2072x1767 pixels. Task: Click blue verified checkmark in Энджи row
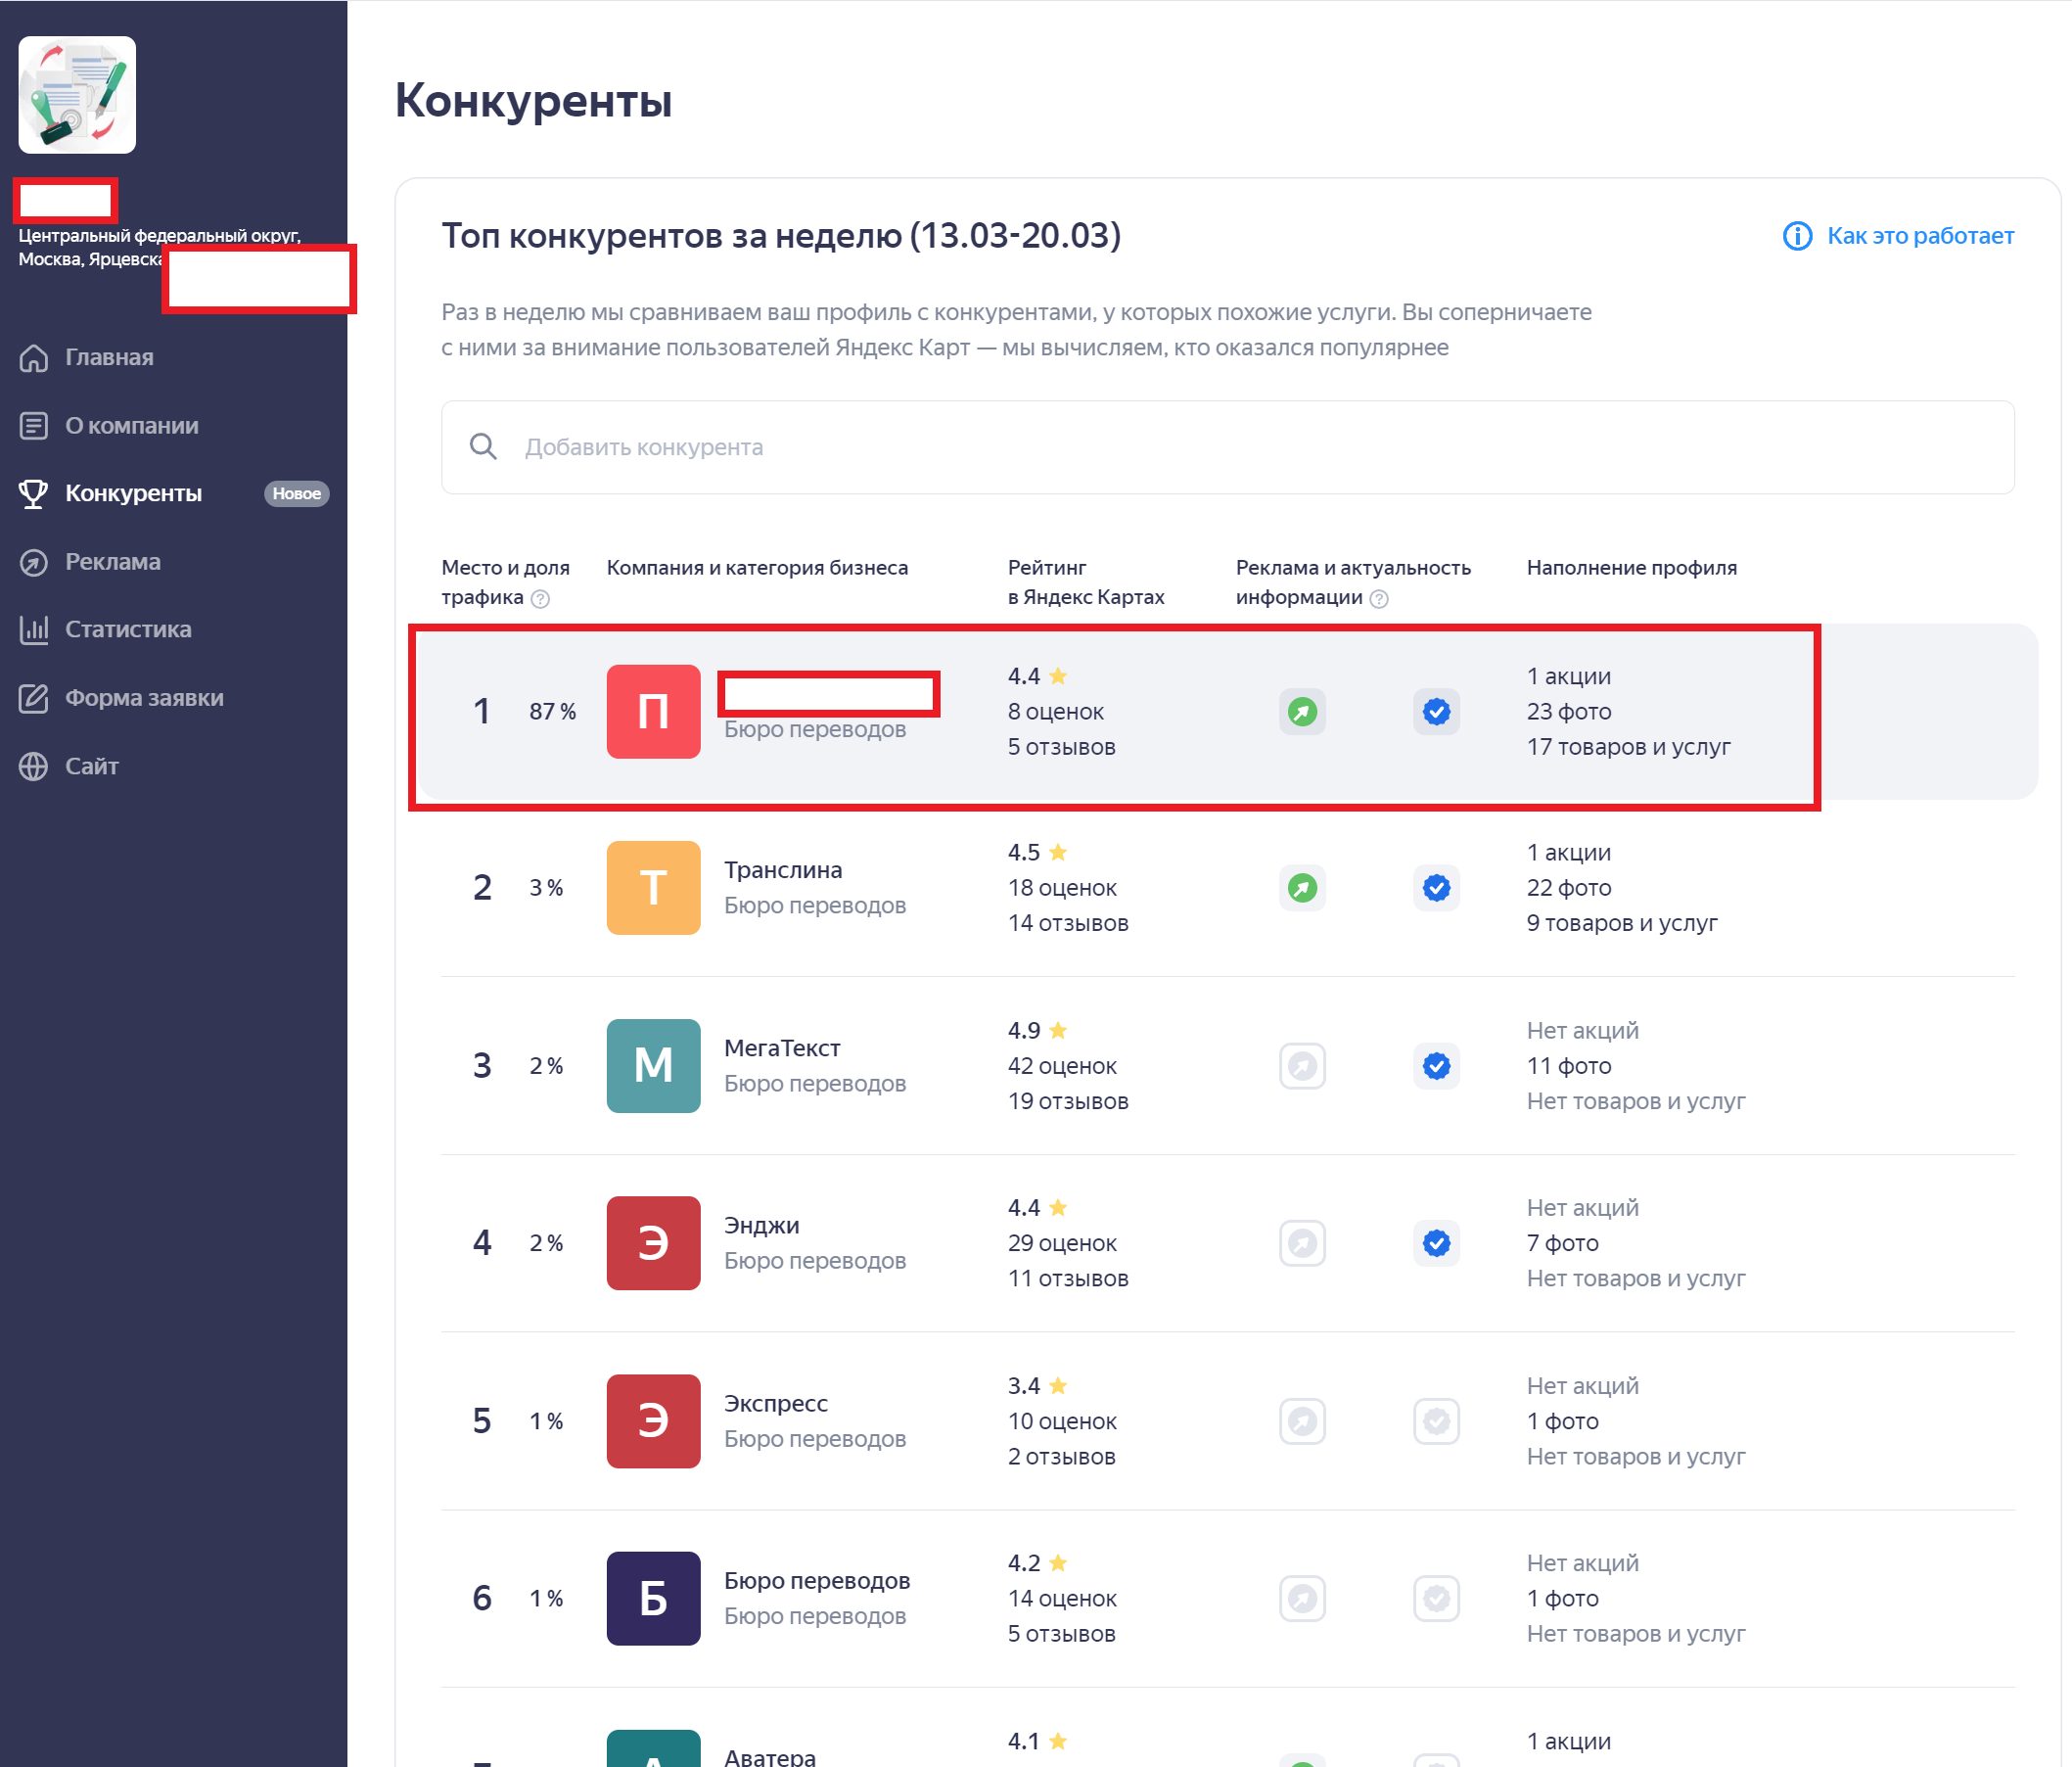[1436, 1243]
